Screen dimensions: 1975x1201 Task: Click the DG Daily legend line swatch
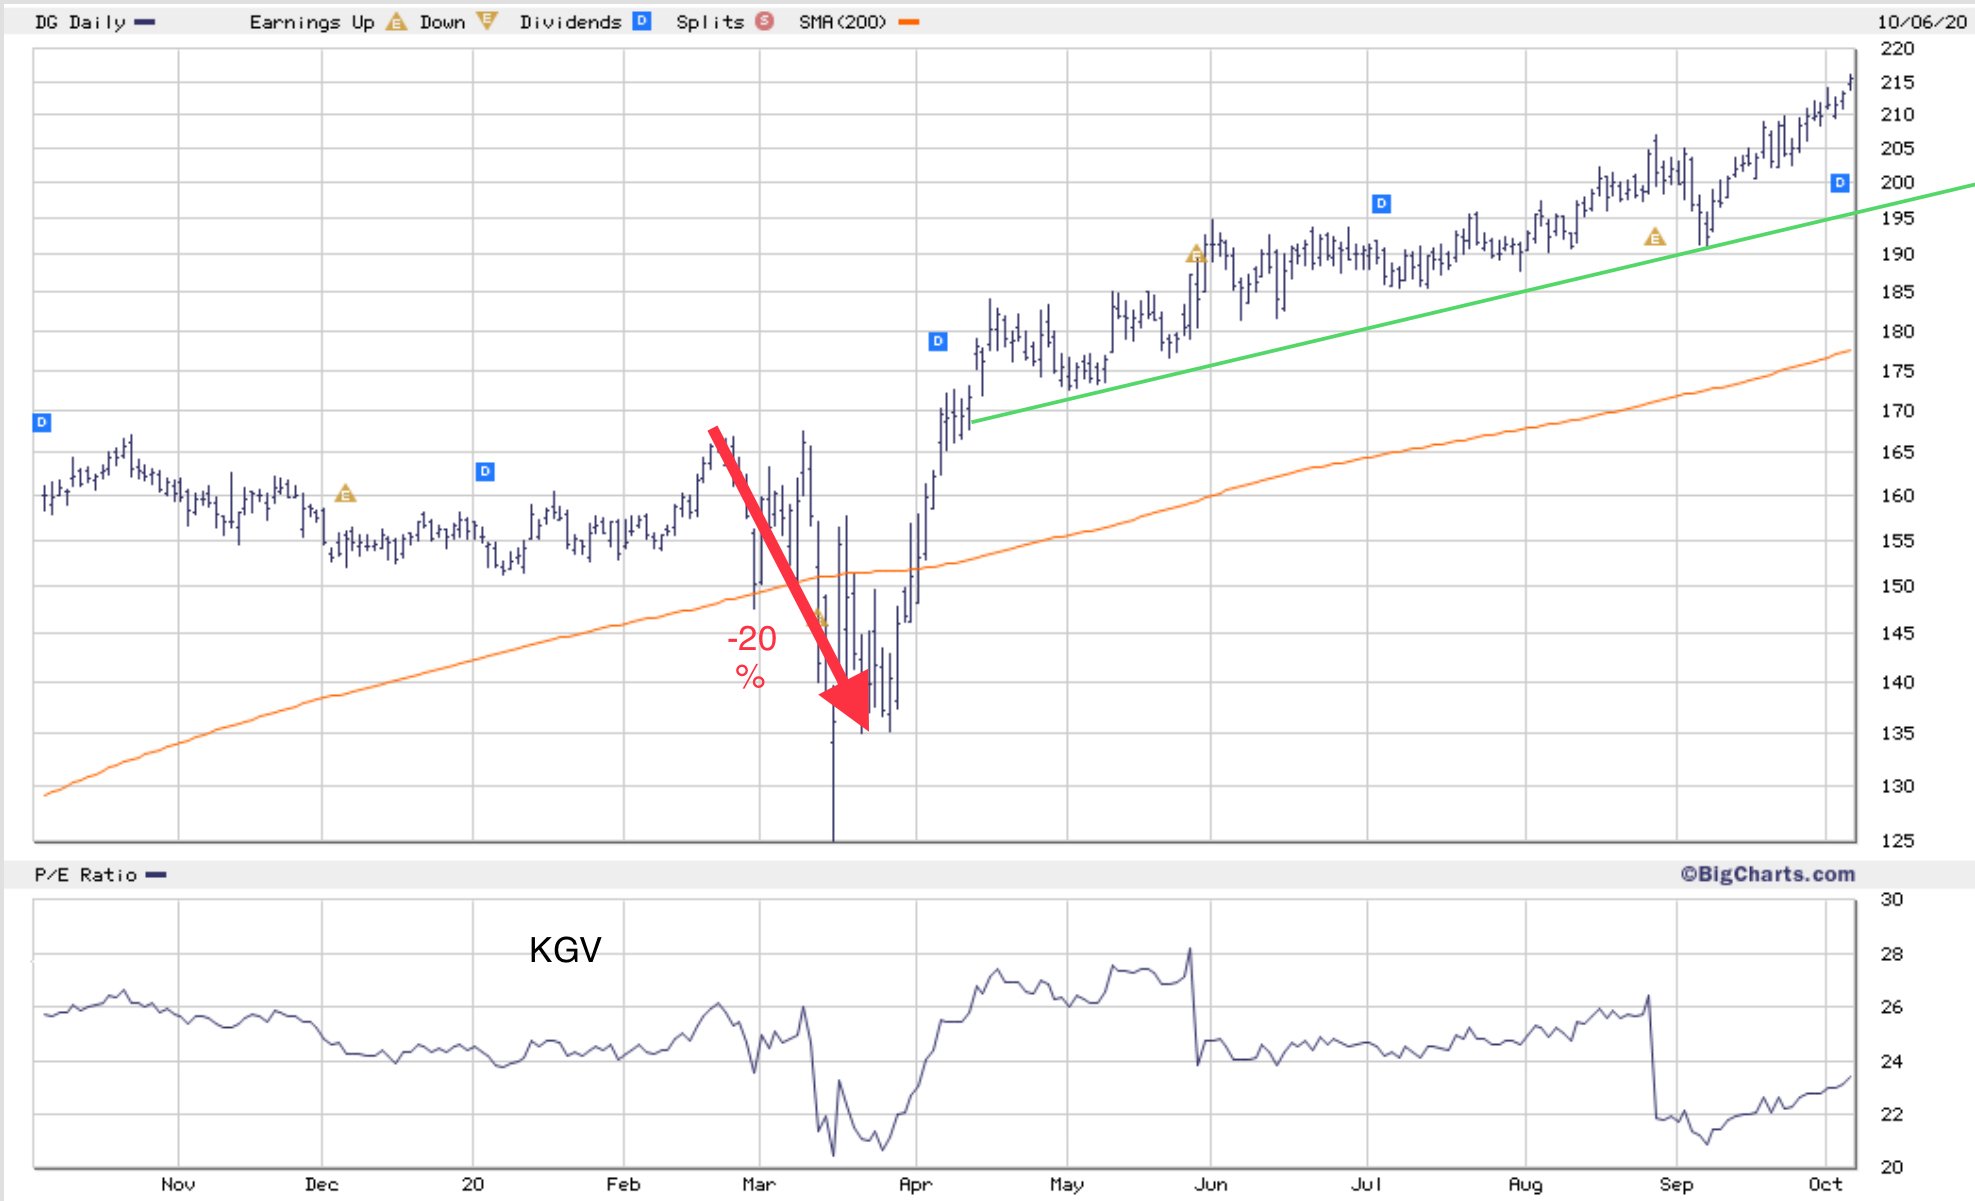pyautogui.click(x=145, y=21)
